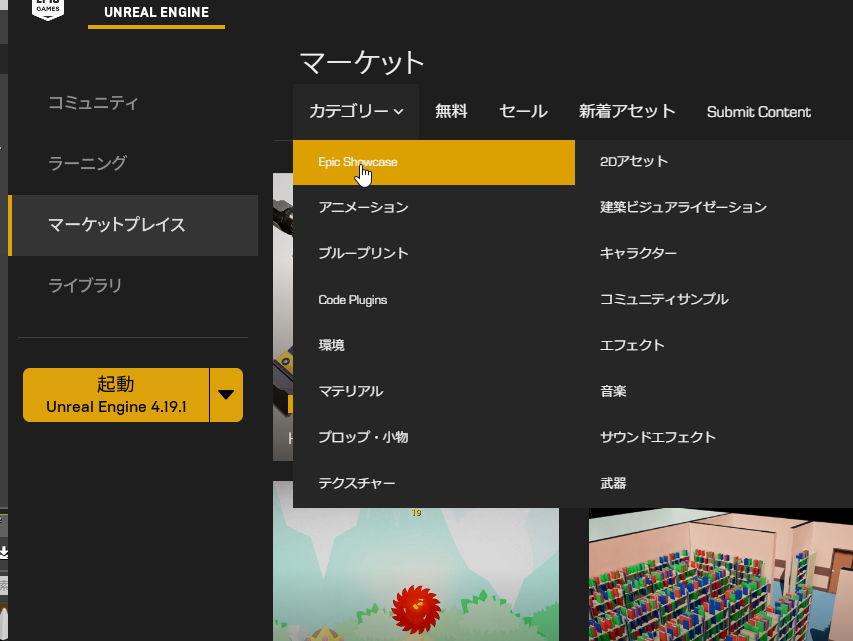Image resolution: width=853 pixels, height=641 pixels.
Task: Expand the カテゴリー dropdown
Action: pos(355,111)
